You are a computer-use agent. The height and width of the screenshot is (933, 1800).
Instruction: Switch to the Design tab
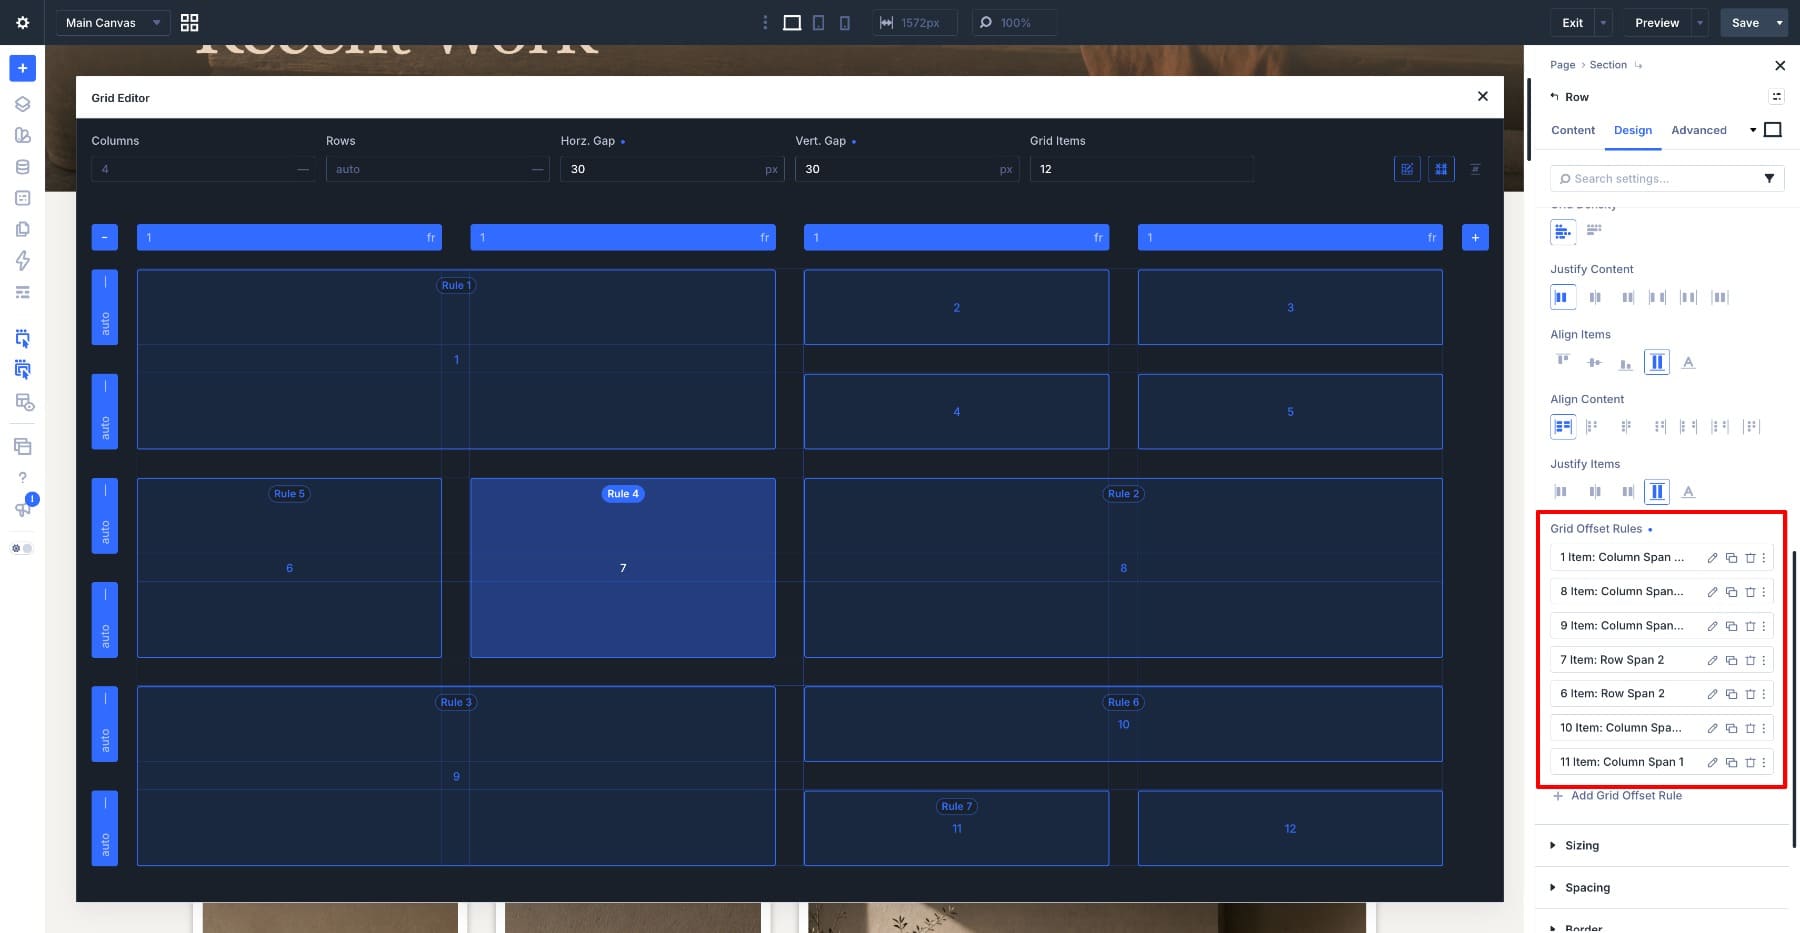[1633, 130]
